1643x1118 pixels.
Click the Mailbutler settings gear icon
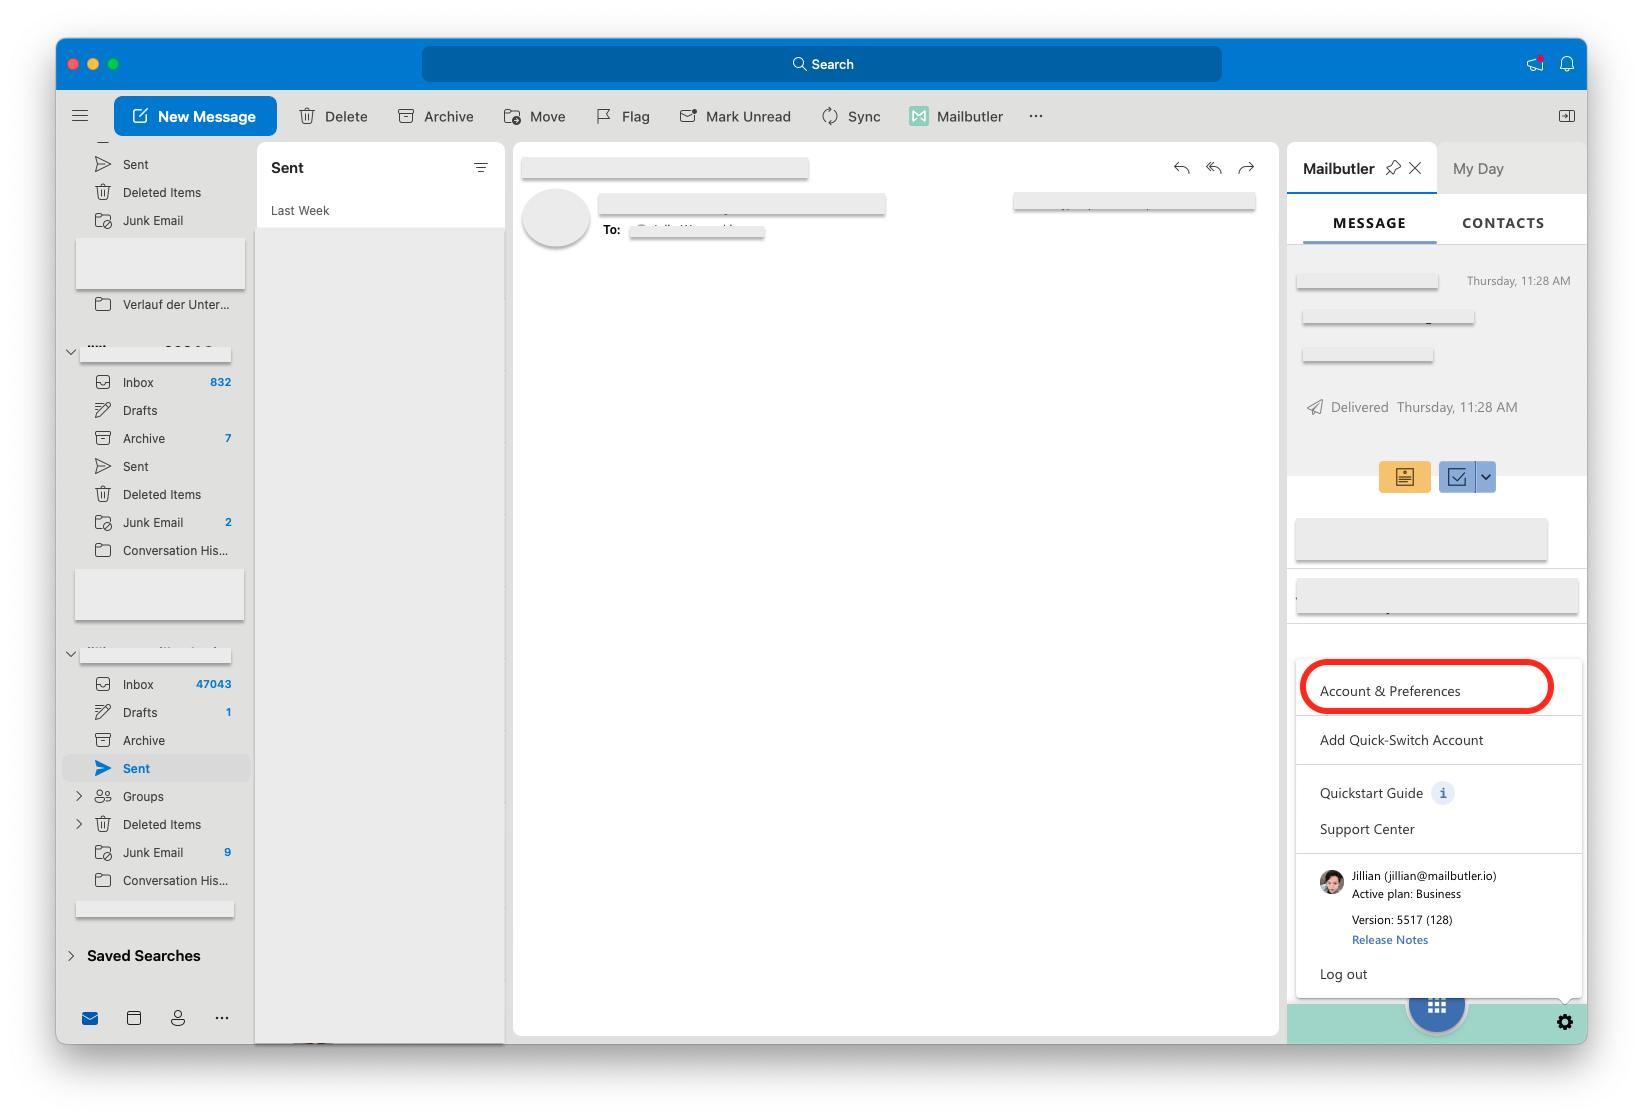coord(1565,1022)
